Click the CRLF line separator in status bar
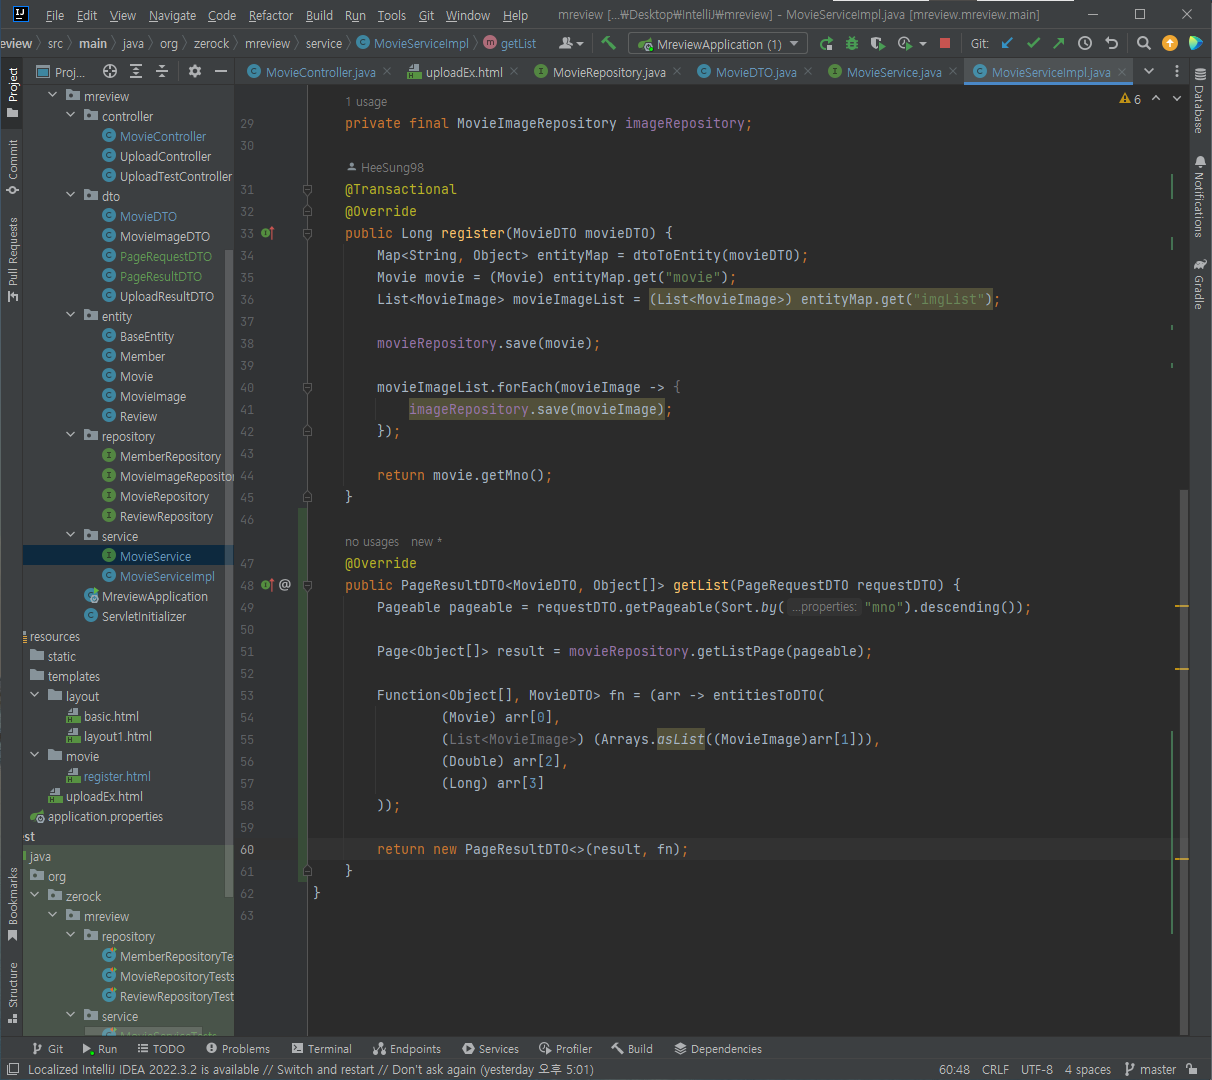The height and width of the screenshot is (1080, 1212). coord(995,1069)
